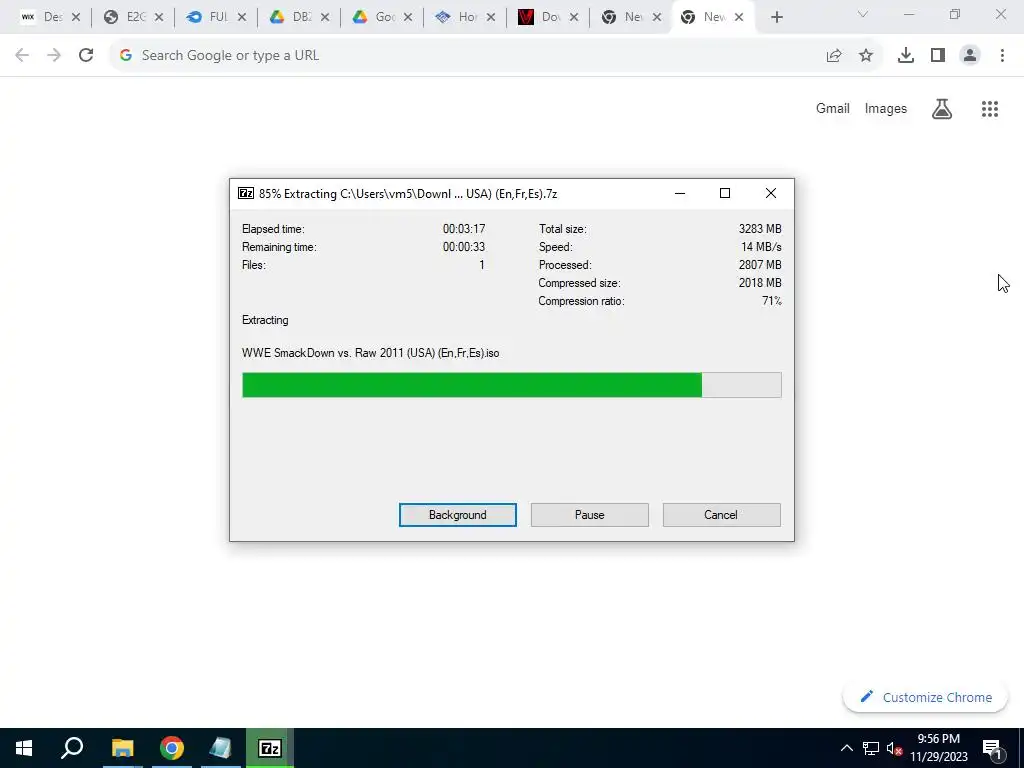
Task: Open the Images link
Action: (886, 108)
